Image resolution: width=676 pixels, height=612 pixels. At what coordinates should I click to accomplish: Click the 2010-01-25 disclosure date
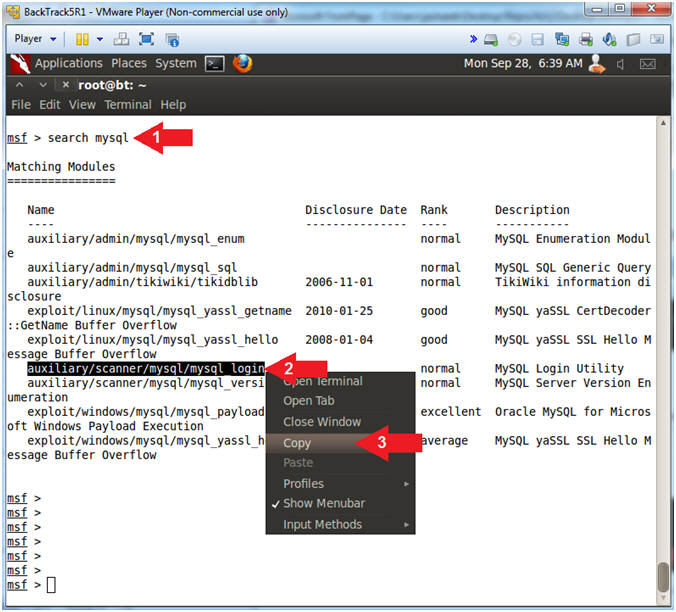[339, 311]
